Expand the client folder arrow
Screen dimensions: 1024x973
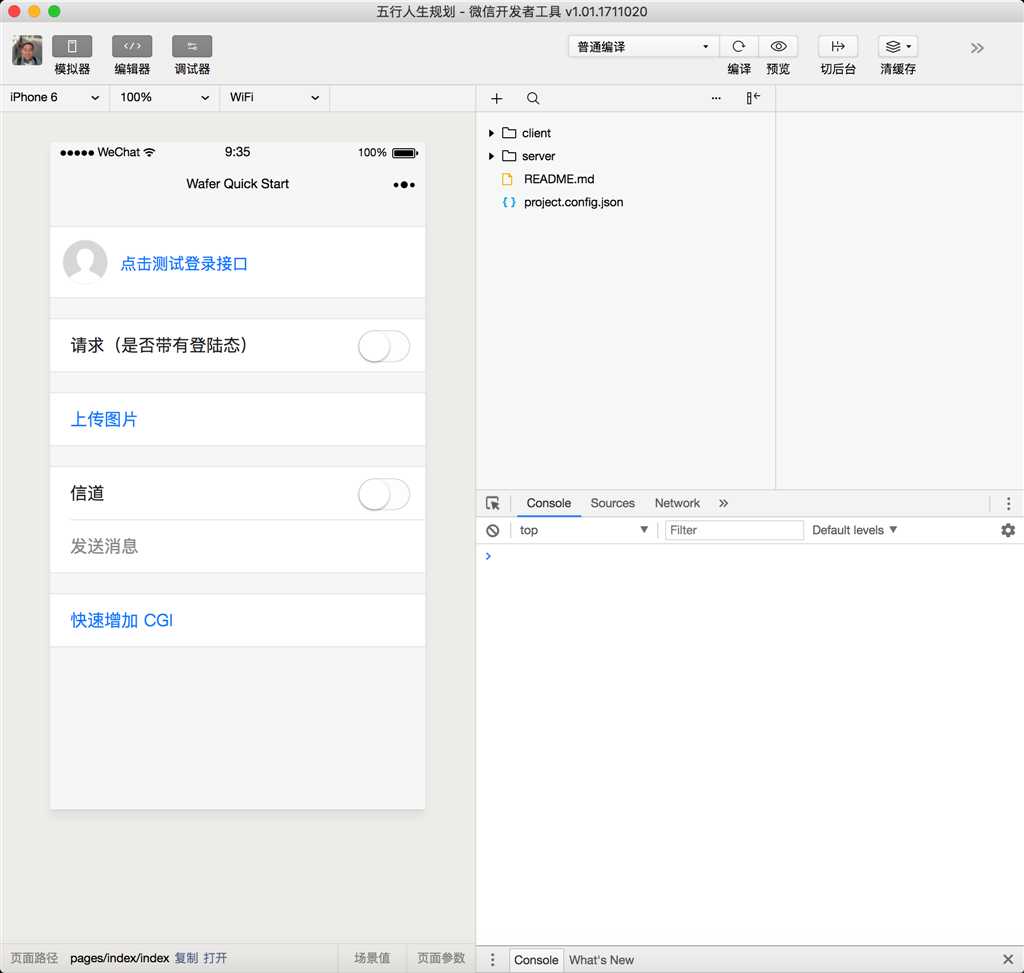[491, 133]
